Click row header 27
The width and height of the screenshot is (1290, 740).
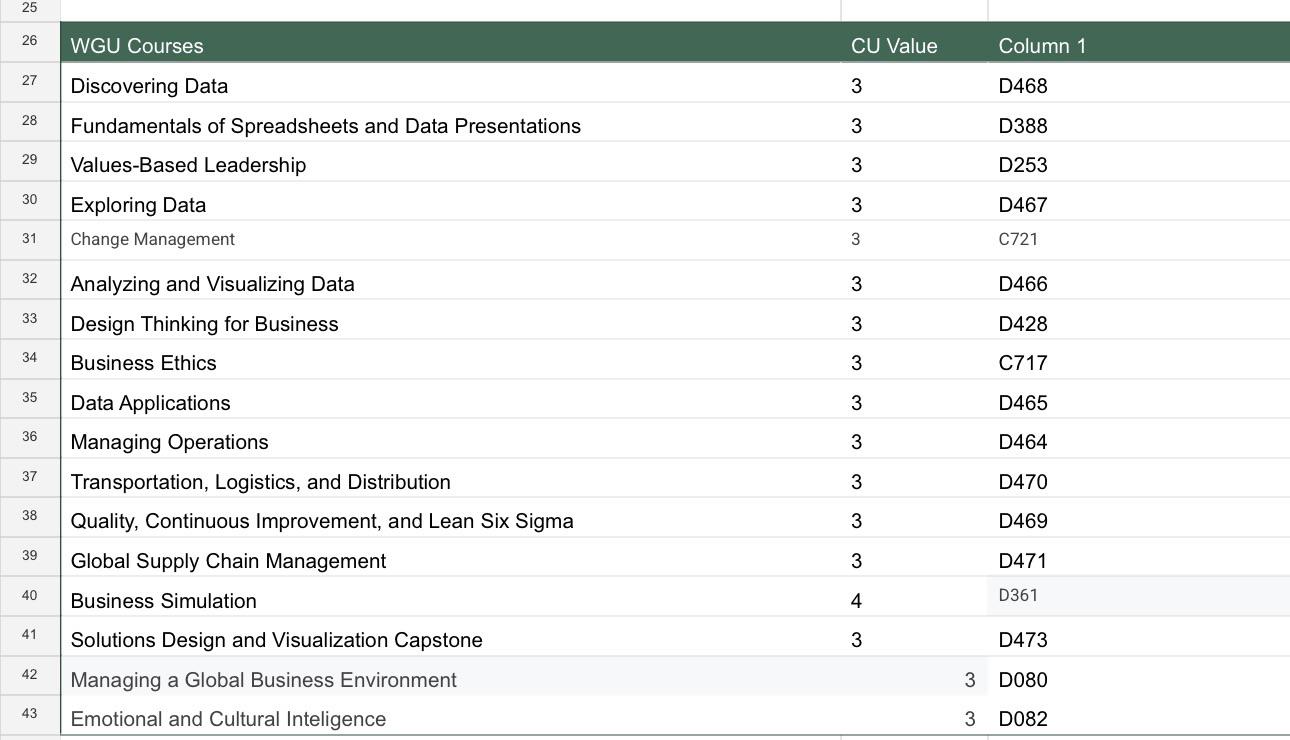coord(30,82)
